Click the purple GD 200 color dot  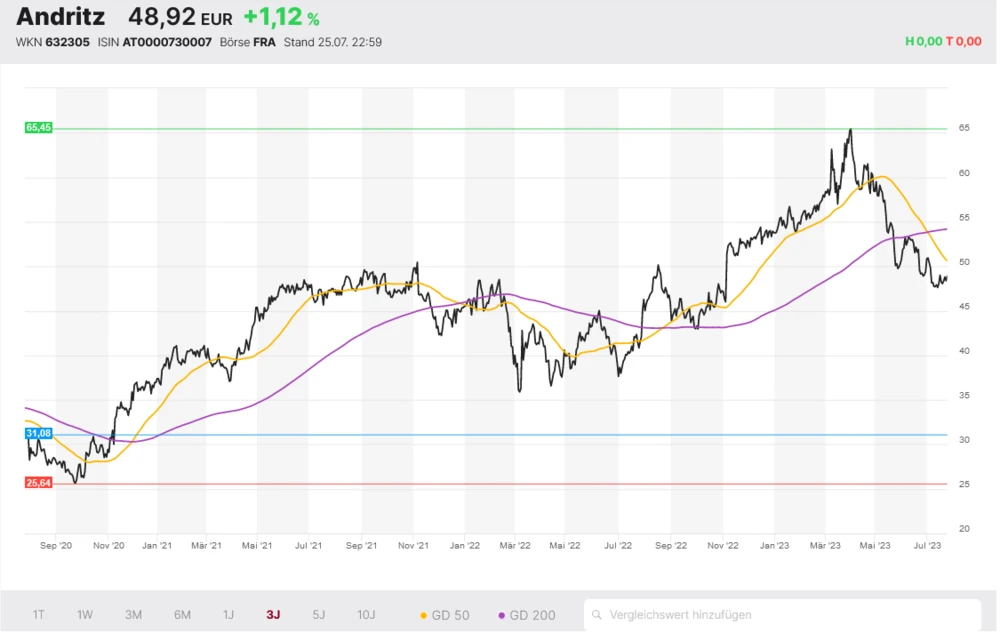(501, 615)
